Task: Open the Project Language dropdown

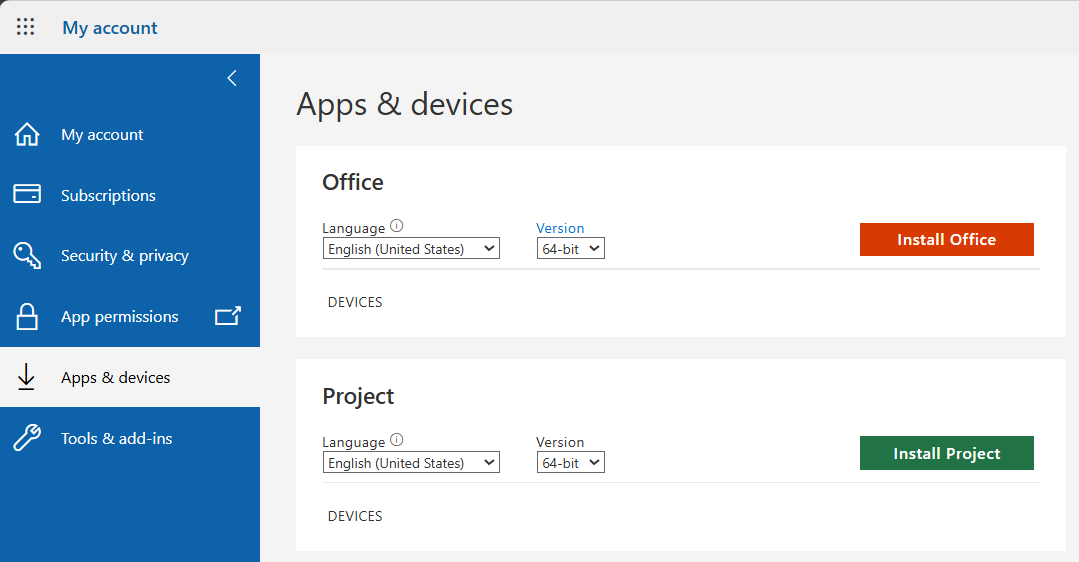Action: (x=411, y=462)
